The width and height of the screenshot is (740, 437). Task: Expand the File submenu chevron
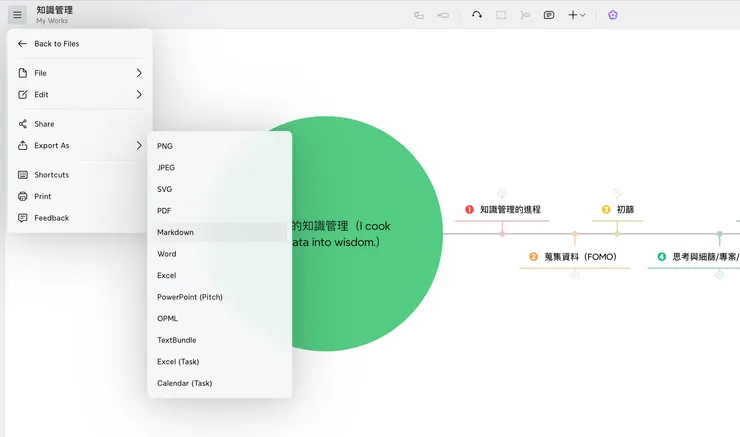point(139,73)
